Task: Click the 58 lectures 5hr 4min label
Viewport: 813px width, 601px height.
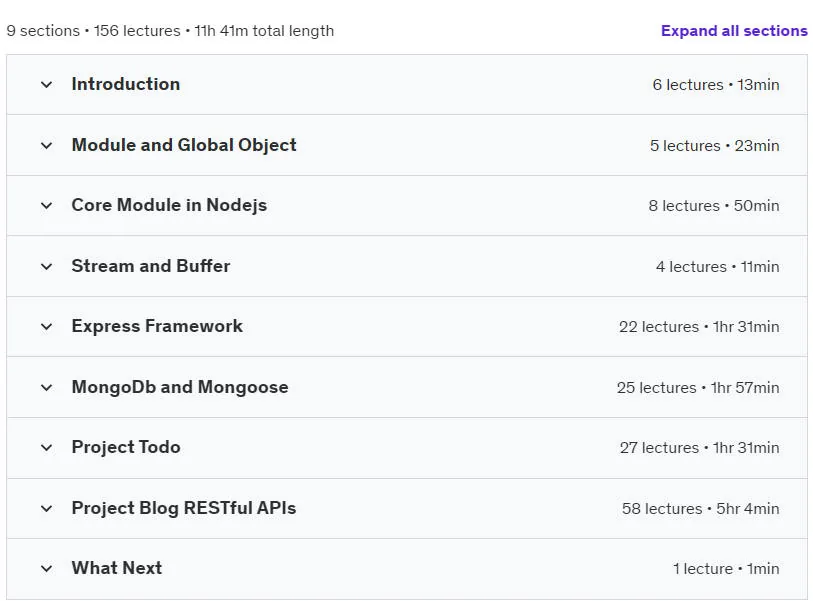Action: click(x=700, y=509)
